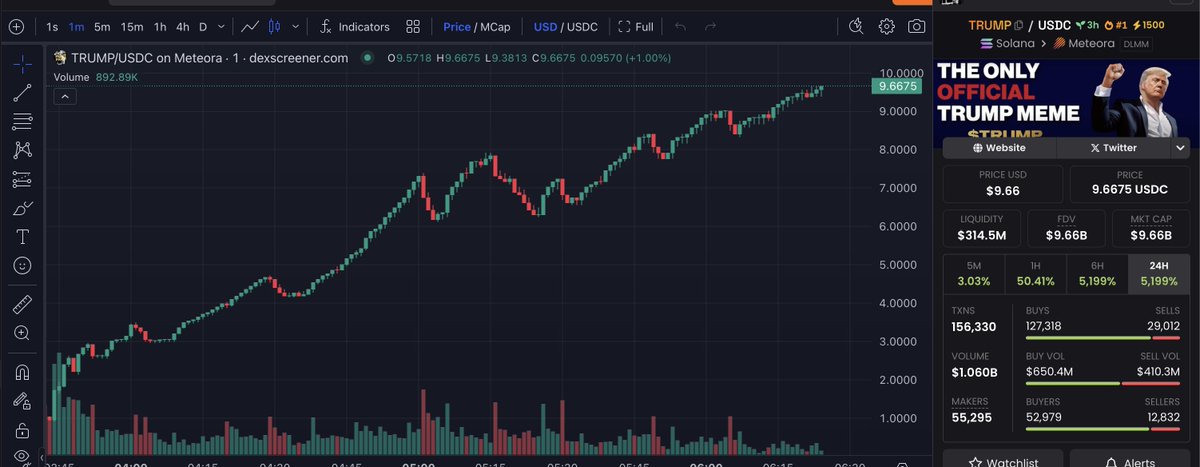Click the MKT CAP $9.66B box
This screenshot has width=1200, height=467.
1150,226
